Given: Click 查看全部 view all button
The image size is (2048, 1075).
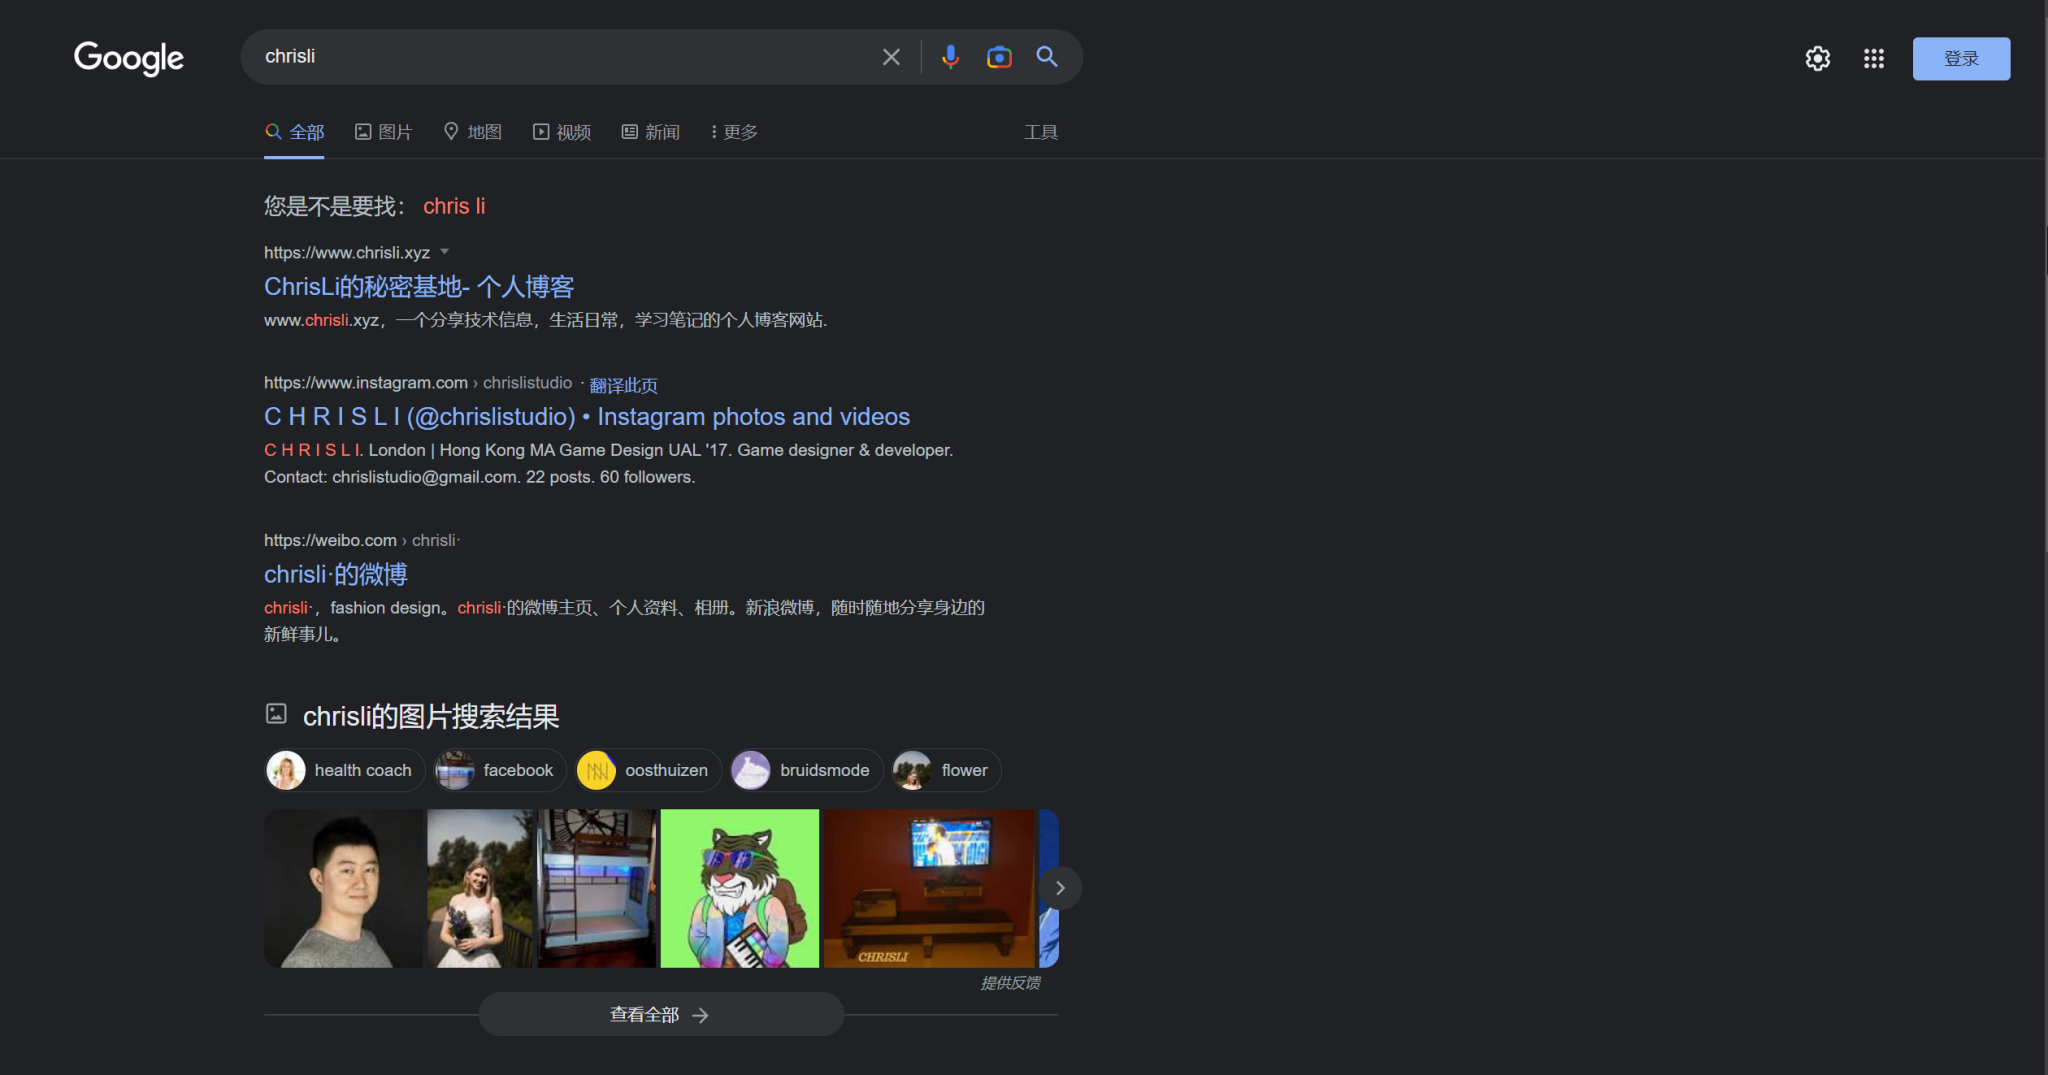Looking at the screenshot, I should coord(661,1014).
